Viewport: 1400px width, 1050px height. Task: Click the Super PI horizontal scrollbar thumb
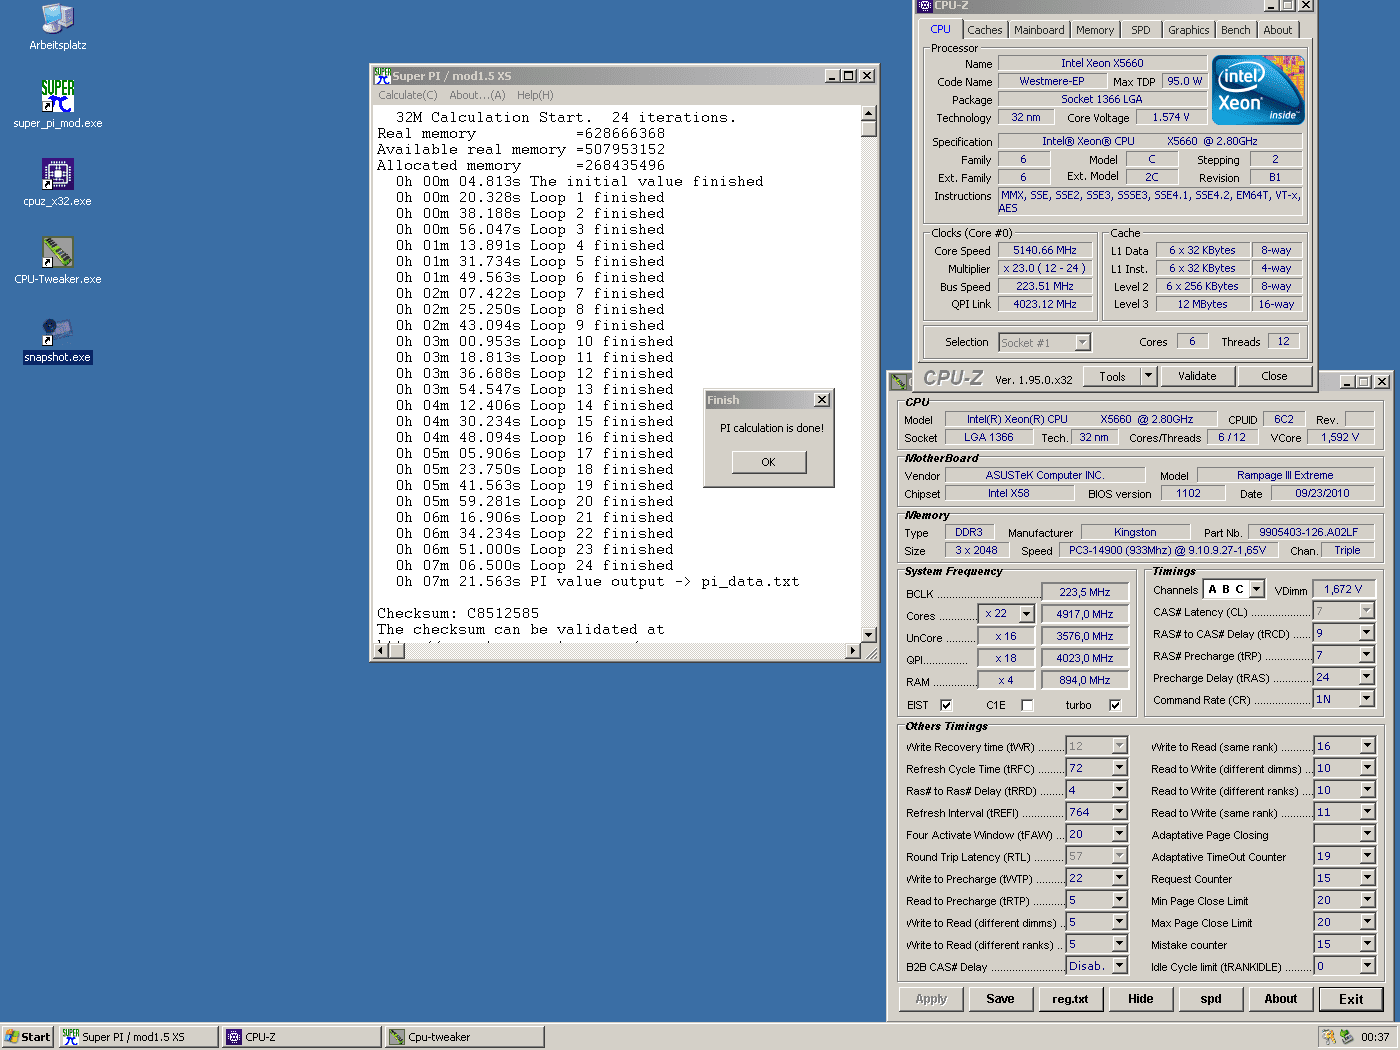coord(396,651)
